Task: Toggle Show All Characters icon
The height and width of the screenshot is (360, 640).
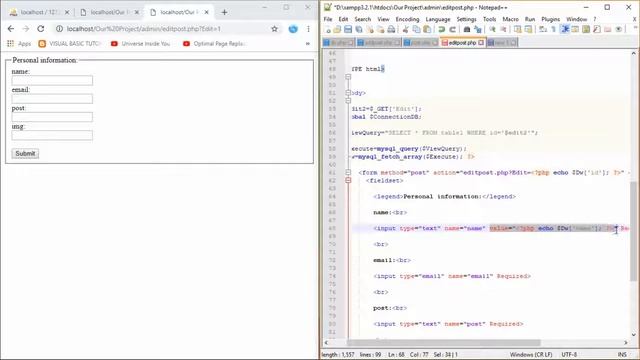Action: (x=554, y=29)
